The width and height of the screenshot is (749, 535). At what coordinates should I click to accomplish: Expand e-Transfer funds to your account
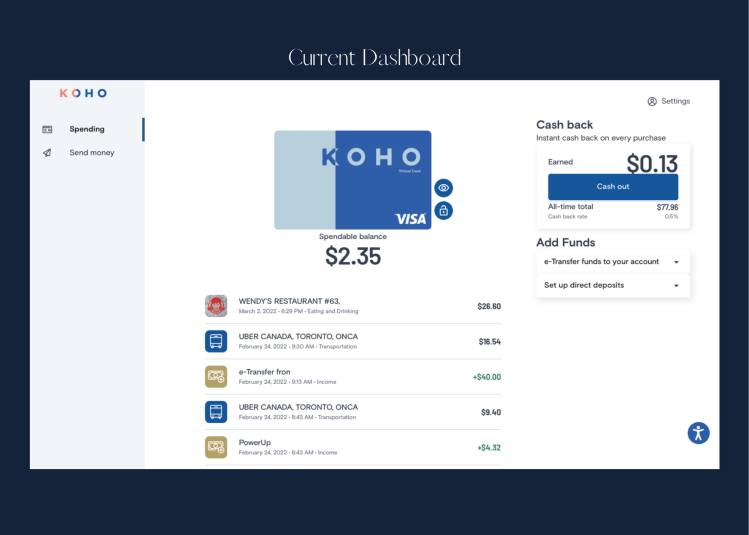pyautogui.click(x=612, y=262)
